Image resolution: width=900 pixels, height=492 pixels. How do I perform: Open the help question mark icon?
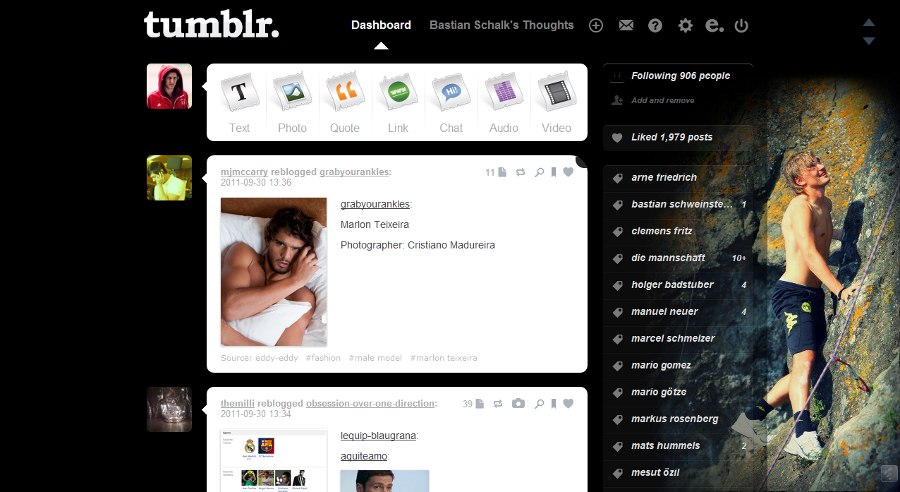pyautogui.click(x=655, y=25)
